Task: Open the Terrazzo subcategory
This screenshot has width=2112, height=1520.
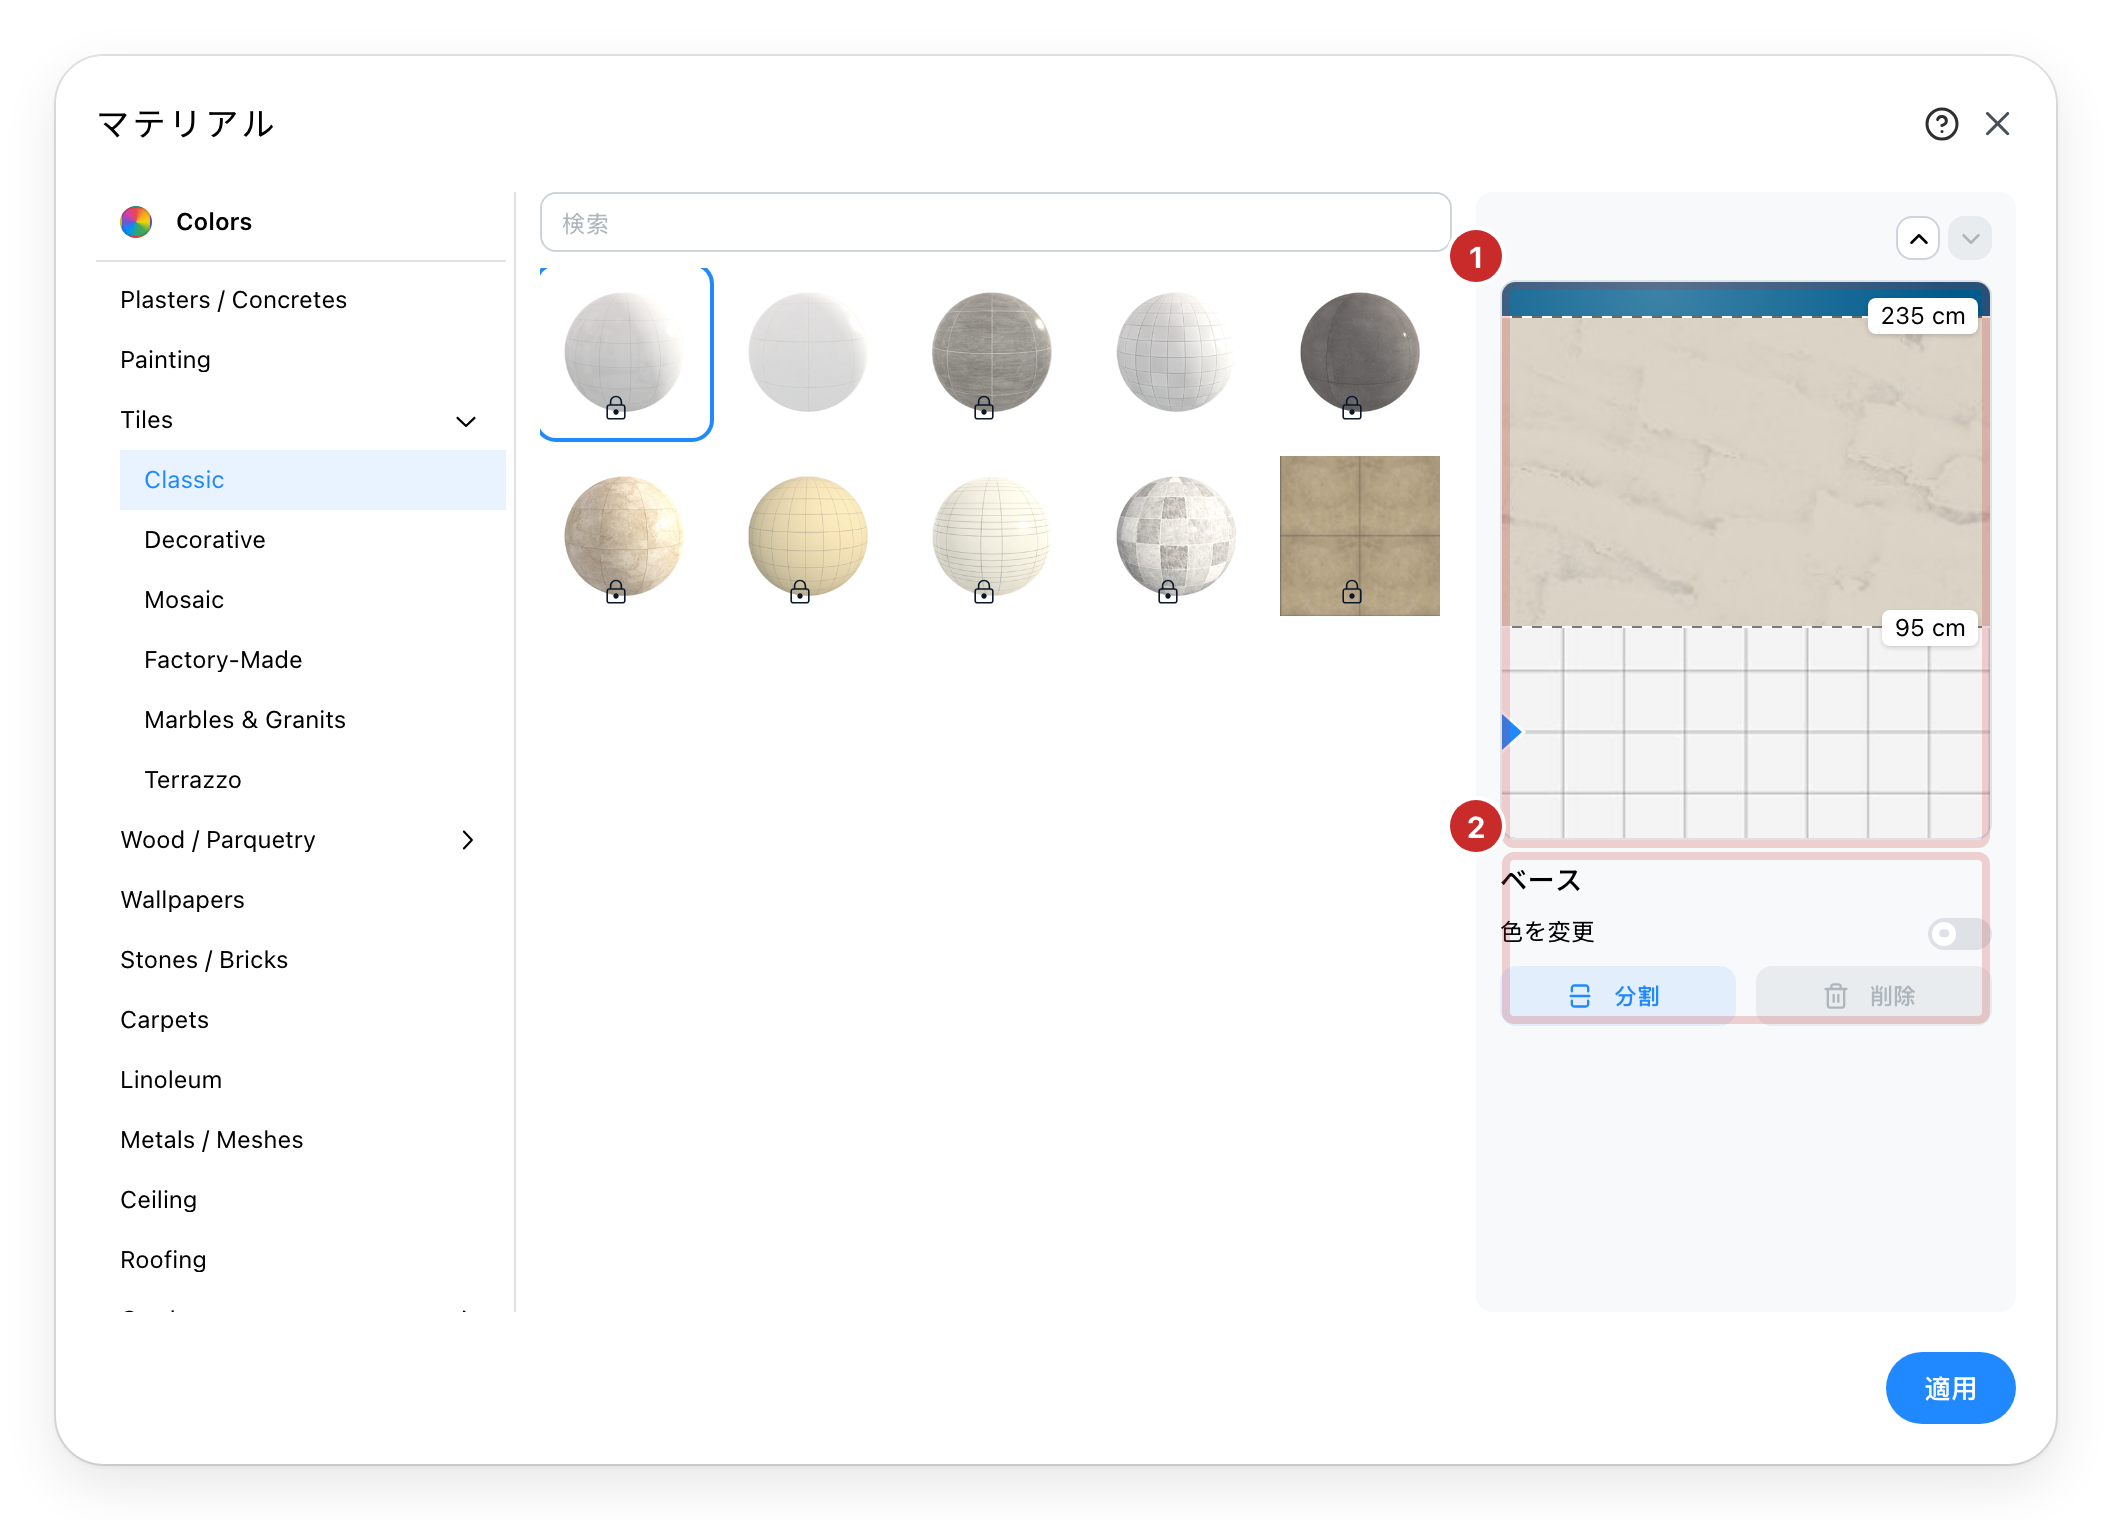Action: tap(193, 780)
